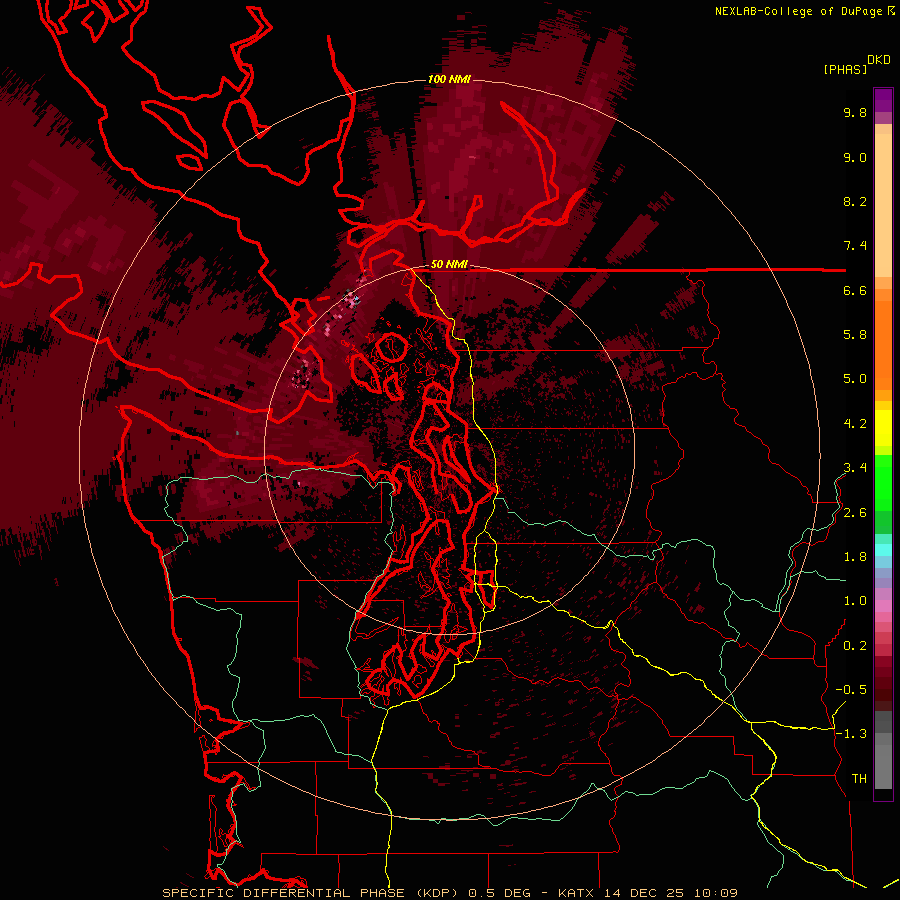
Task: Click the 7.4 legend value
Action: 855,246
